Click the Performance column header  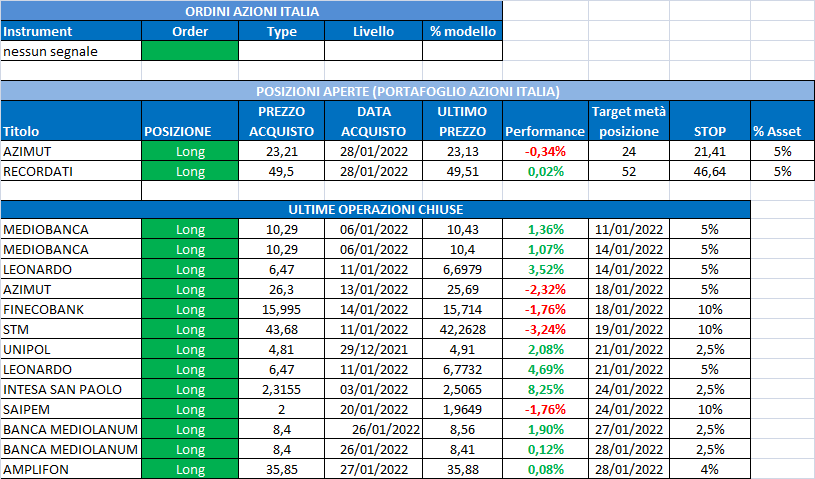pyautogui.click(x=545, y=121)
